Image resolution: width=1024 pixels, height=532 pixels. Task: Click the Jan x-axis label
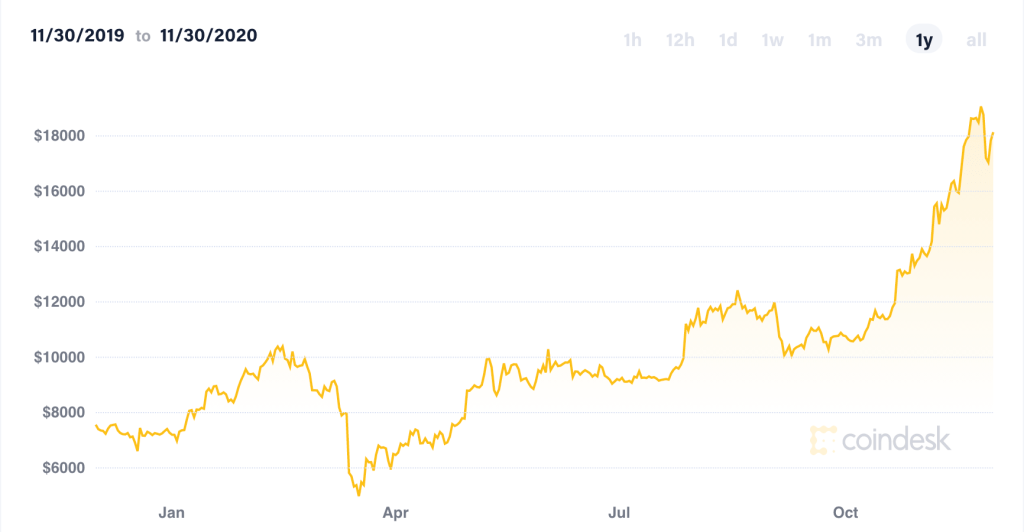click(171, 513)
